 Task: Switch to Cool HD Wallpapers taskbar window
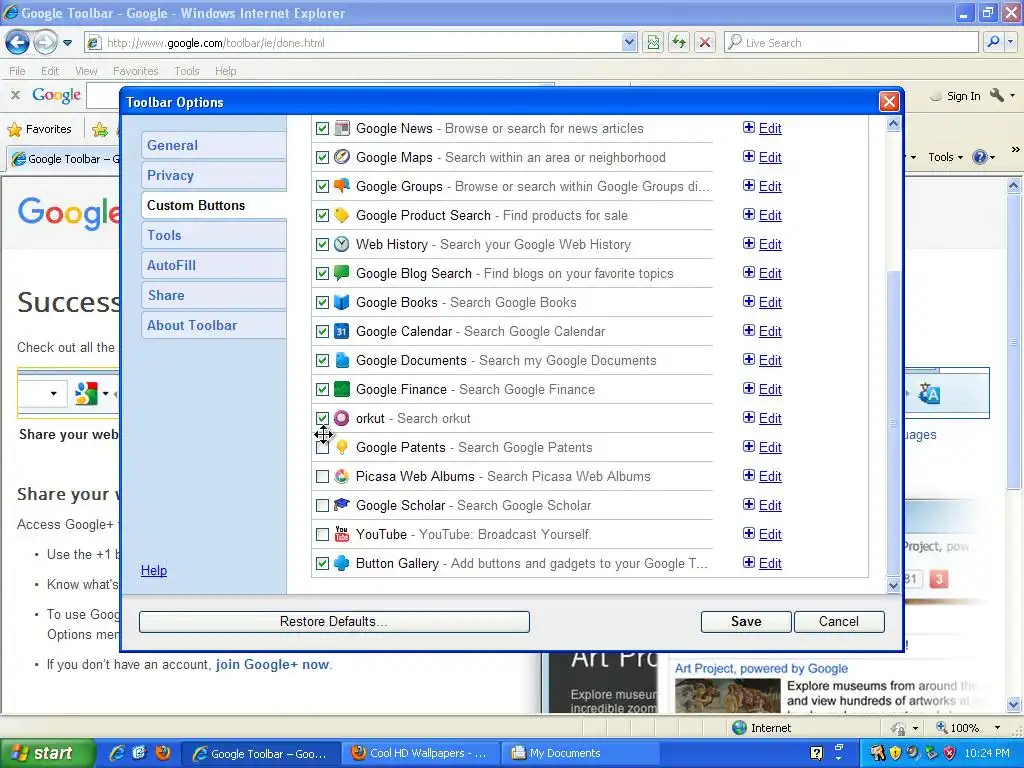[x=421, y=753]
